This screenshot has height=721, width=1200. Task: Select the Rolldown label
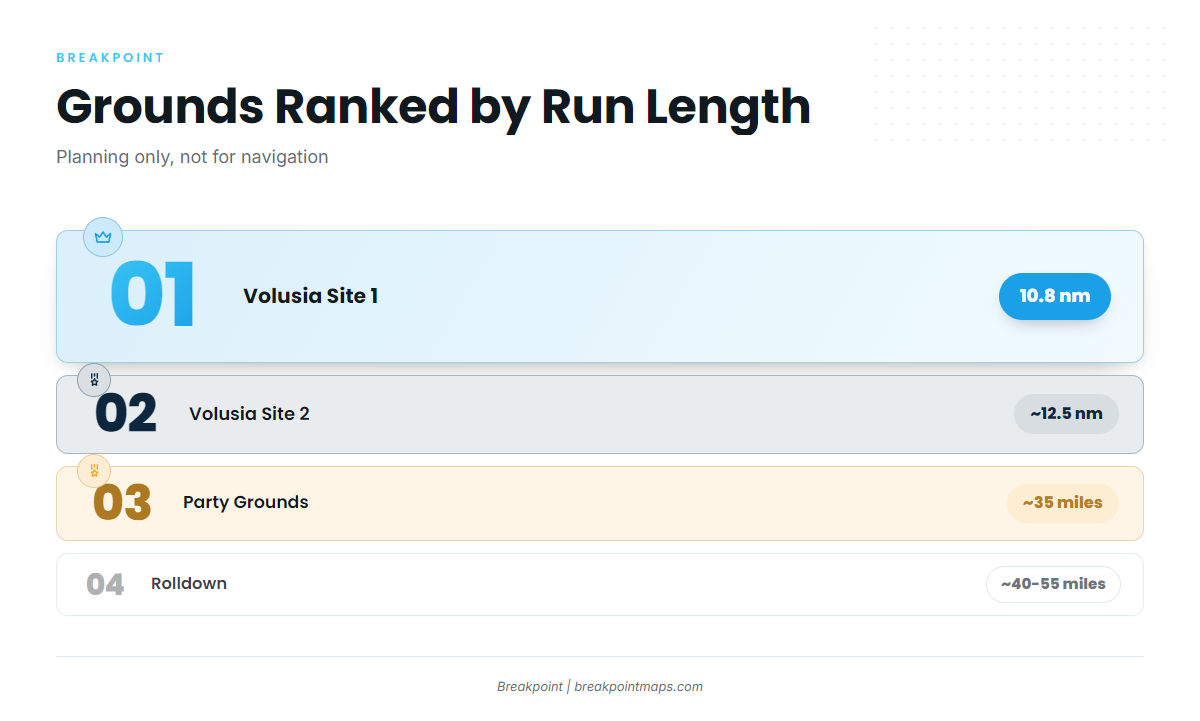[189, 583]
